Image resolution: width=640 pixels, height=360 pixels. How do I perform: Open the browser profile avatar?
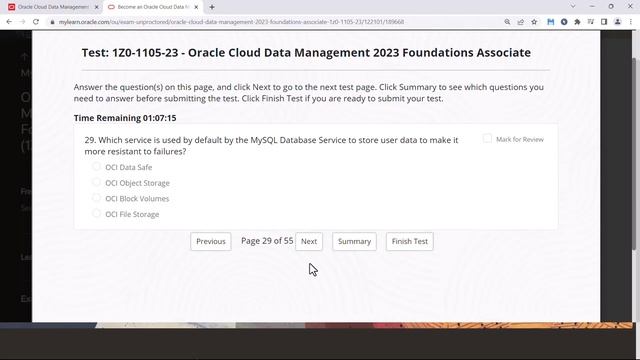(618, 22)
